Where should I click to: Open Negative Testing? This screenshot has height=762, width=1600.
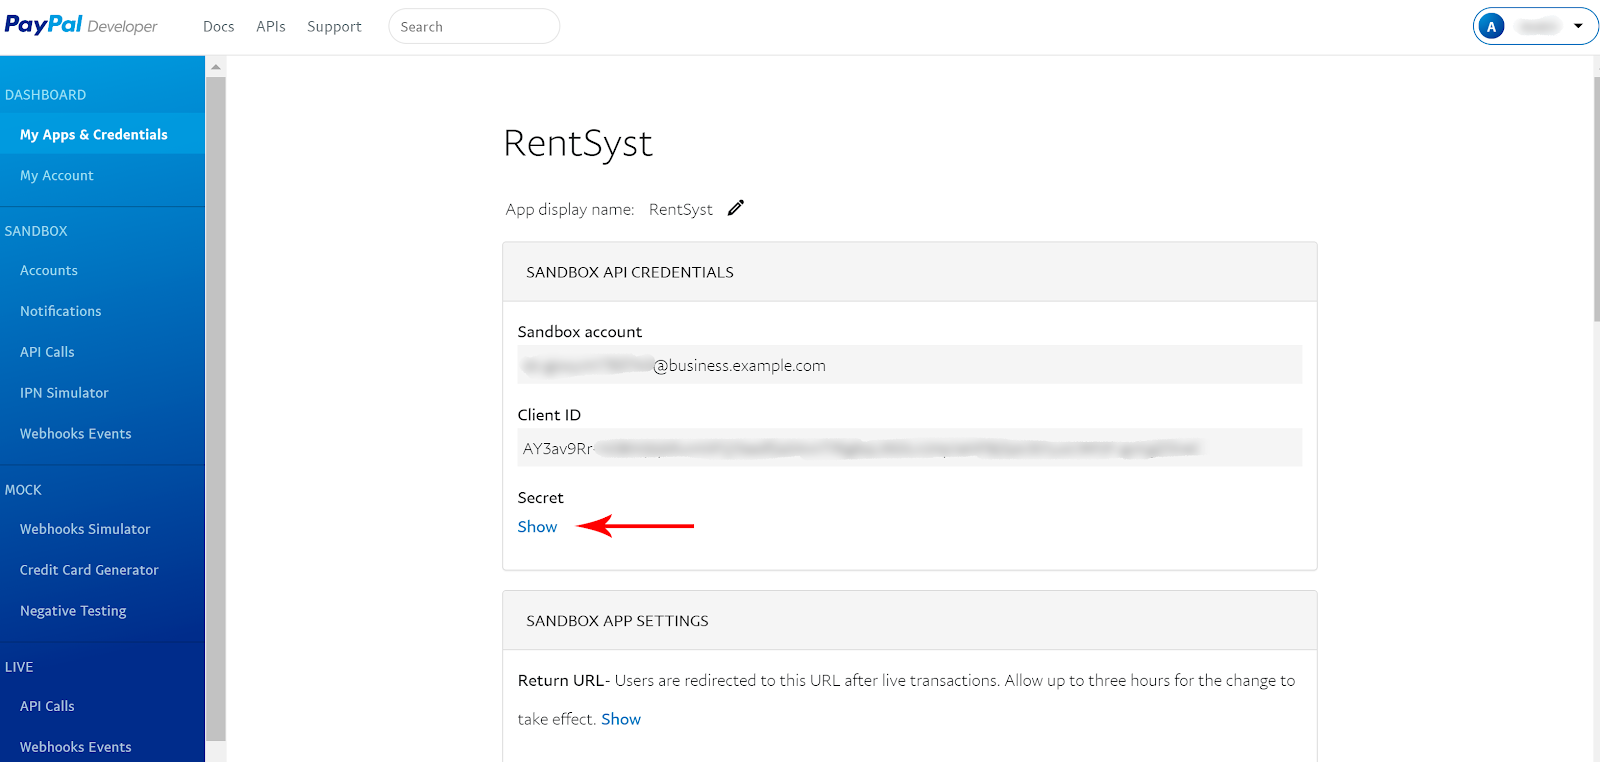point(73,611)
